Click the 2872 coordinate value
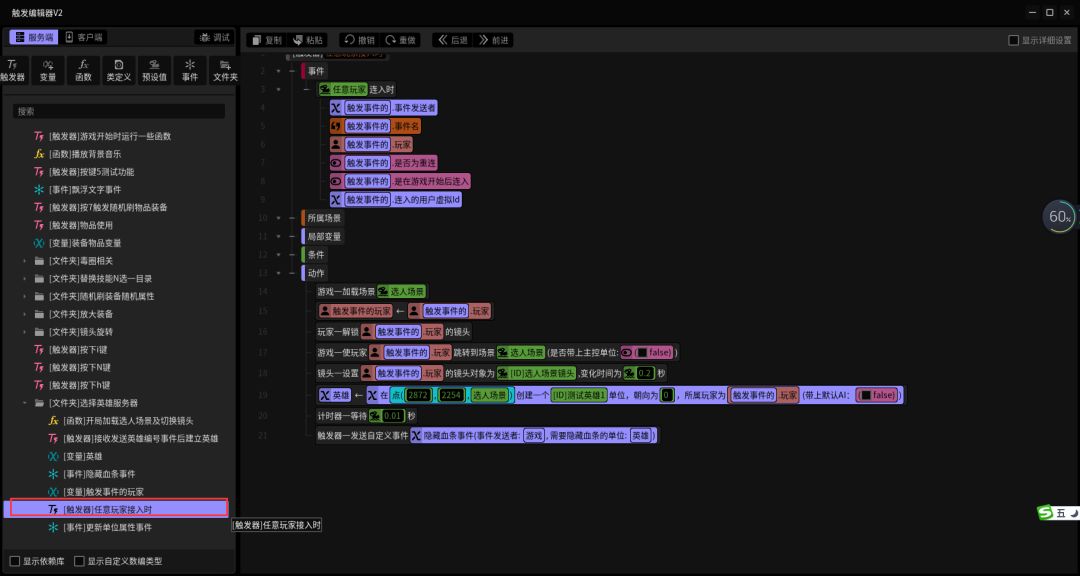The height and width of the screenshot is (576, 1080). (417, 395)
